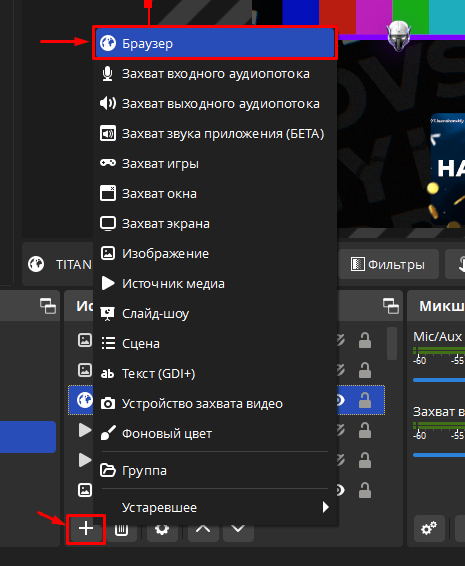Move selected source up with arrow
This screenshot has width=465, height=566.
click(203, 530)
